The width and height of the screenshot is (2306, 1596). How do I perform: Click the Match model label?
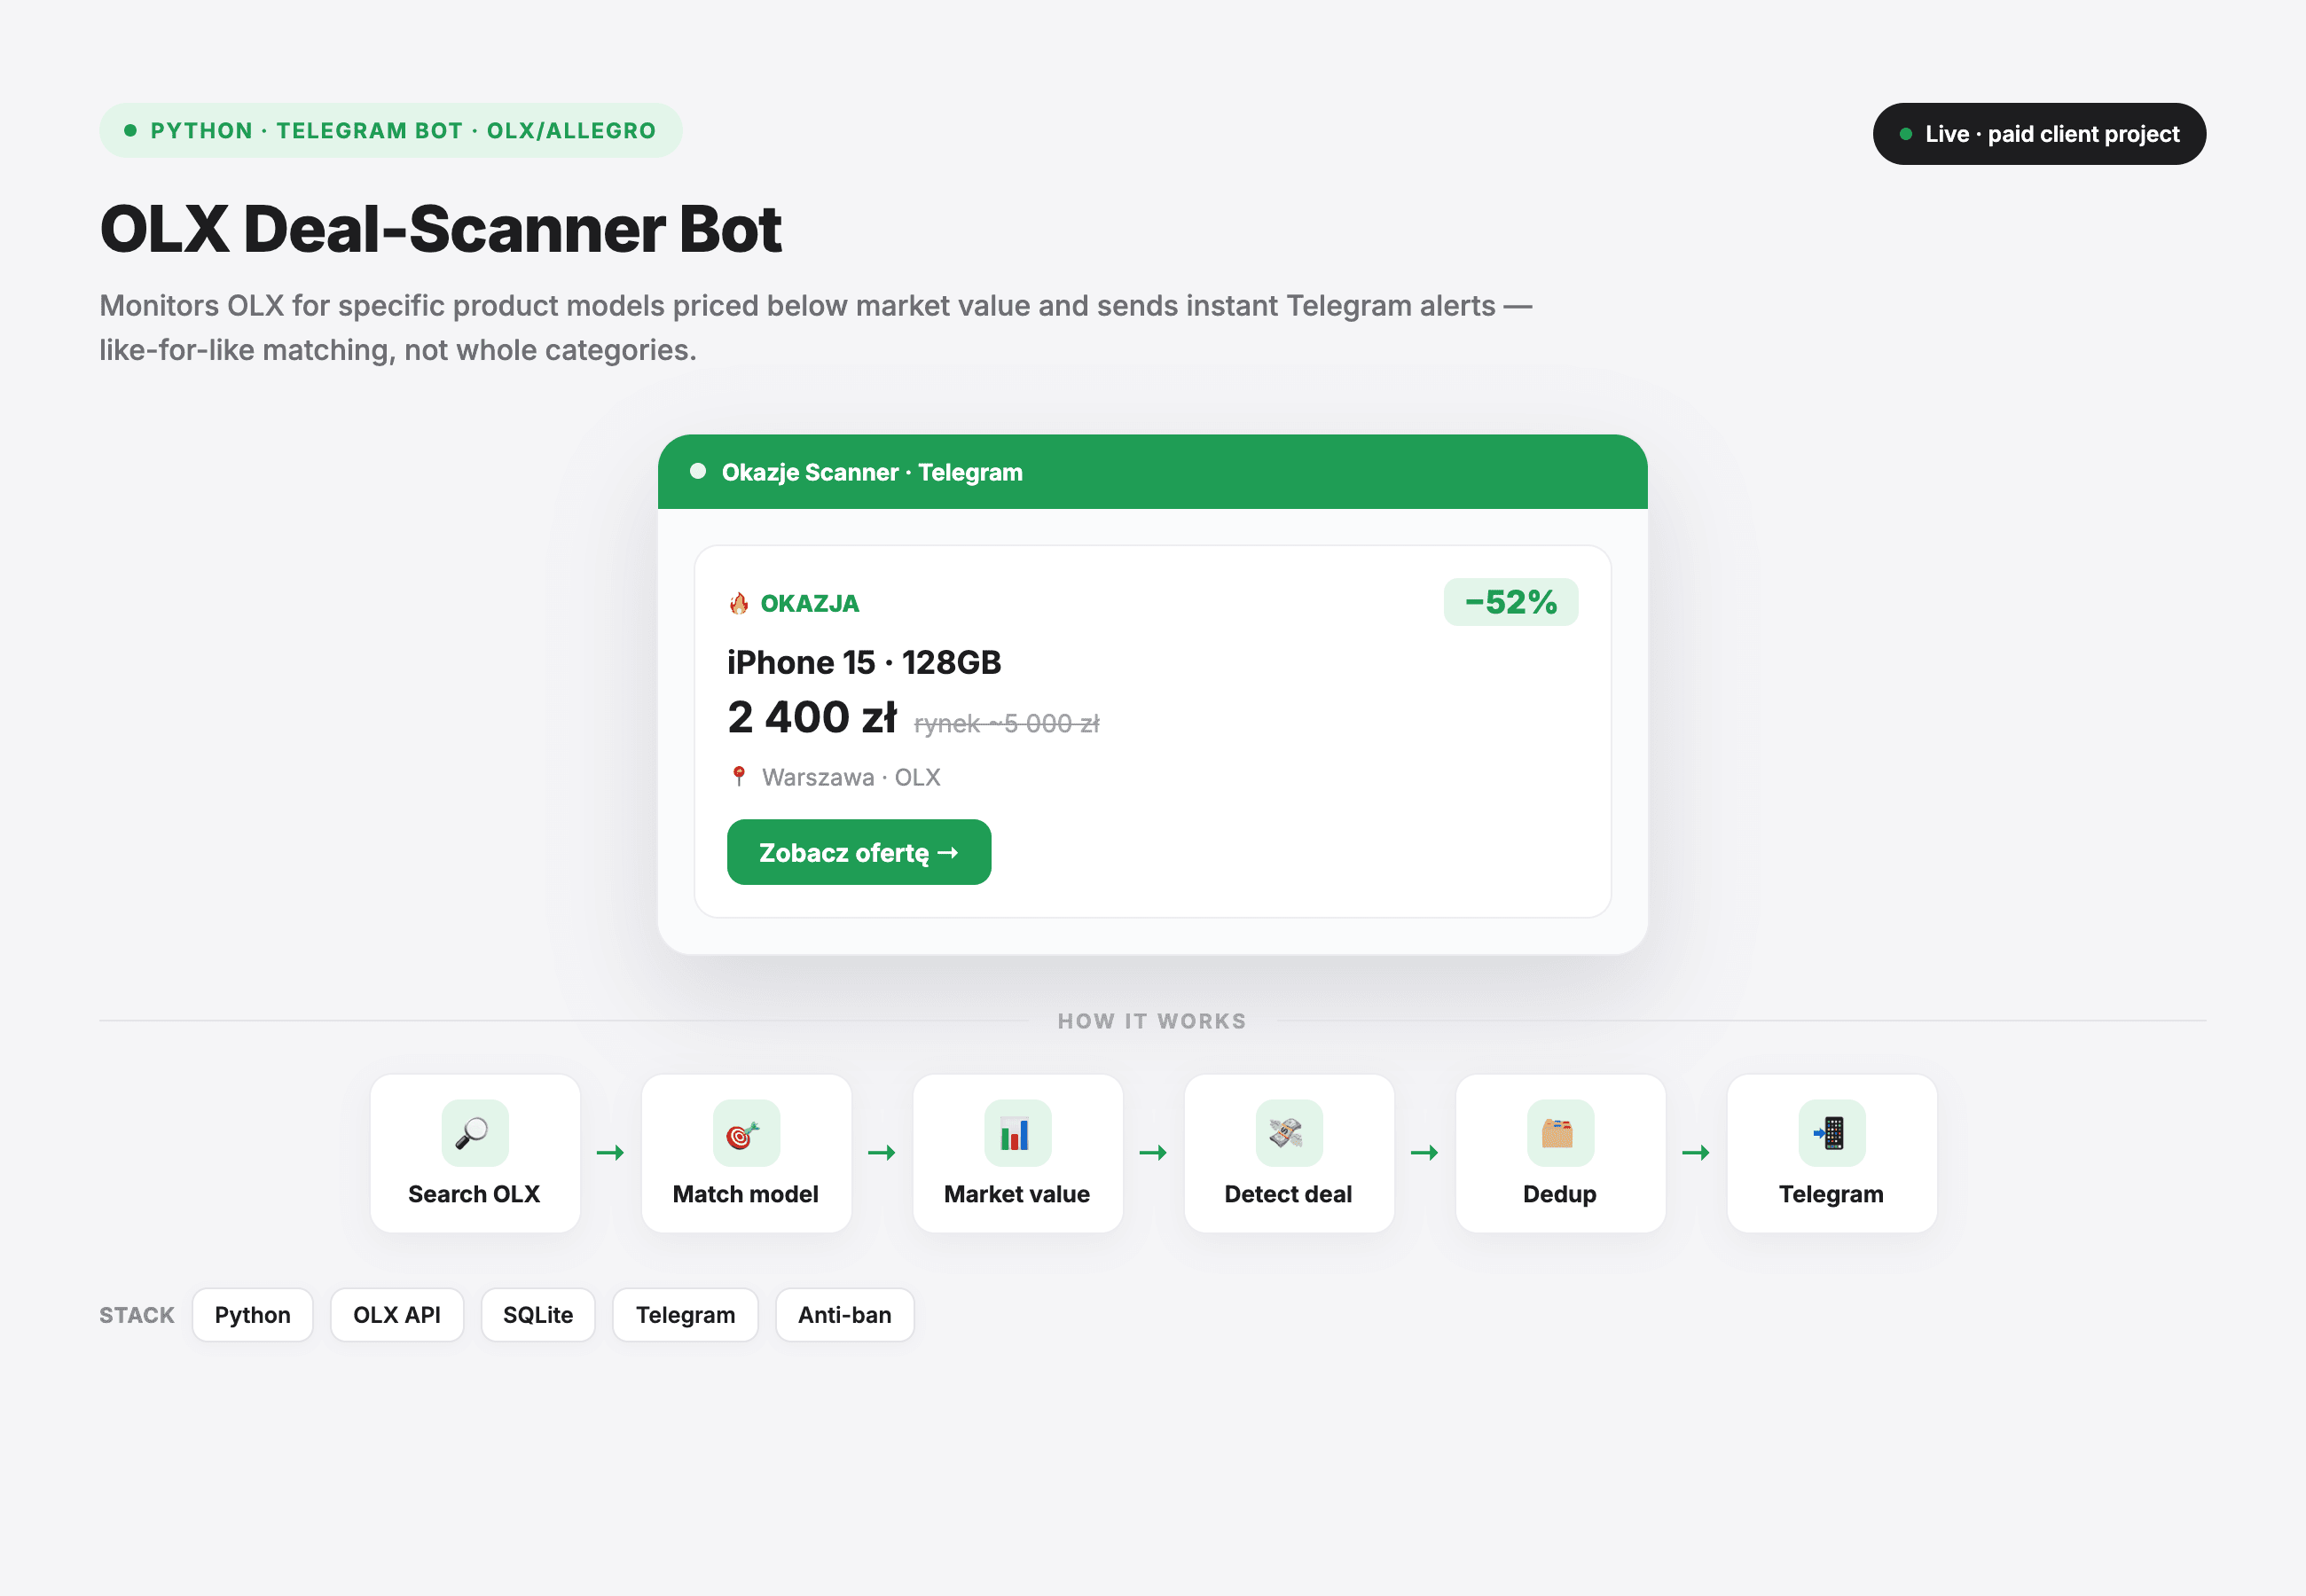(x=746, y=1194)
